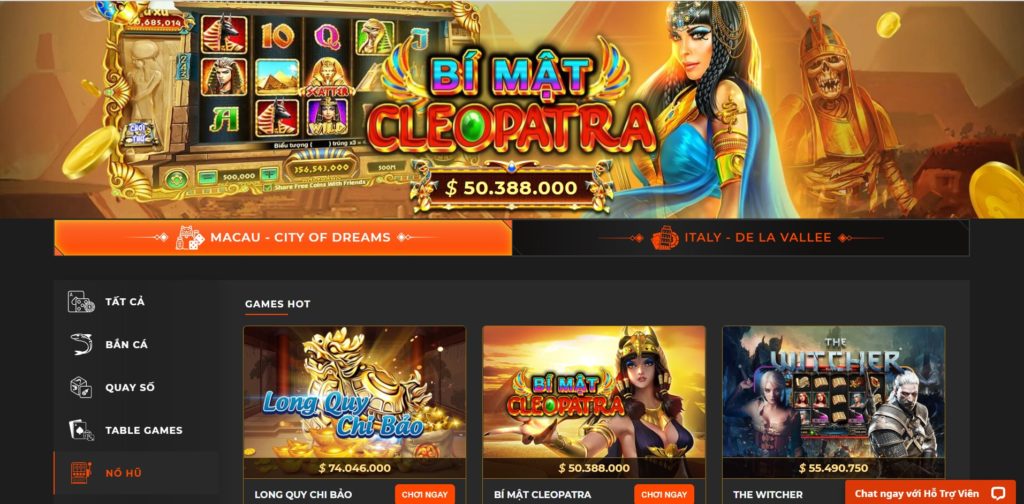The image size is (1024, 504).
Task: Click the Macau casino icon on orange tab
Action: pos(189,238)
